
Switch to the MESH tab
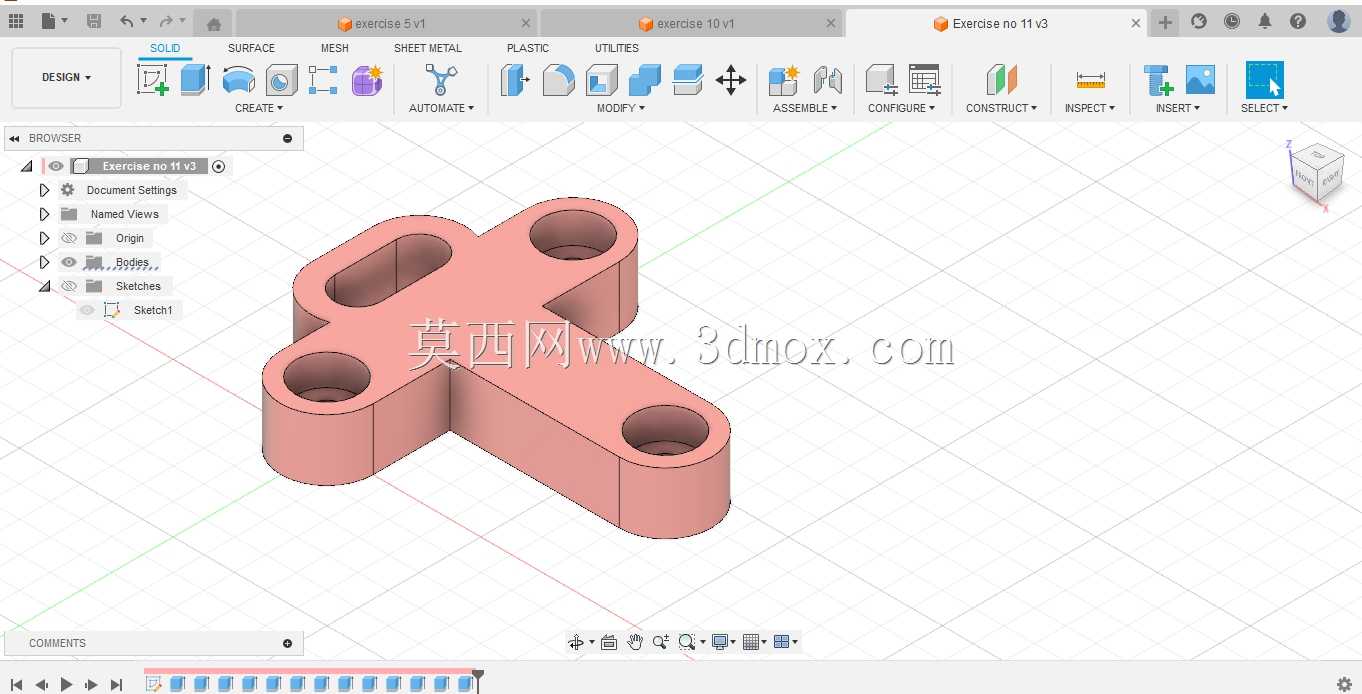335,48
